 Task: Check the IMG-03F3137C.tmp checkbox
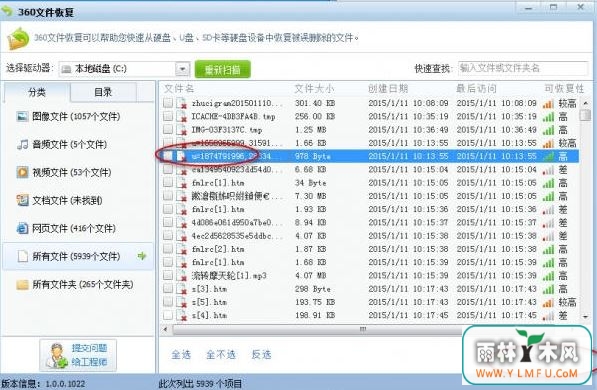[168, 129]
